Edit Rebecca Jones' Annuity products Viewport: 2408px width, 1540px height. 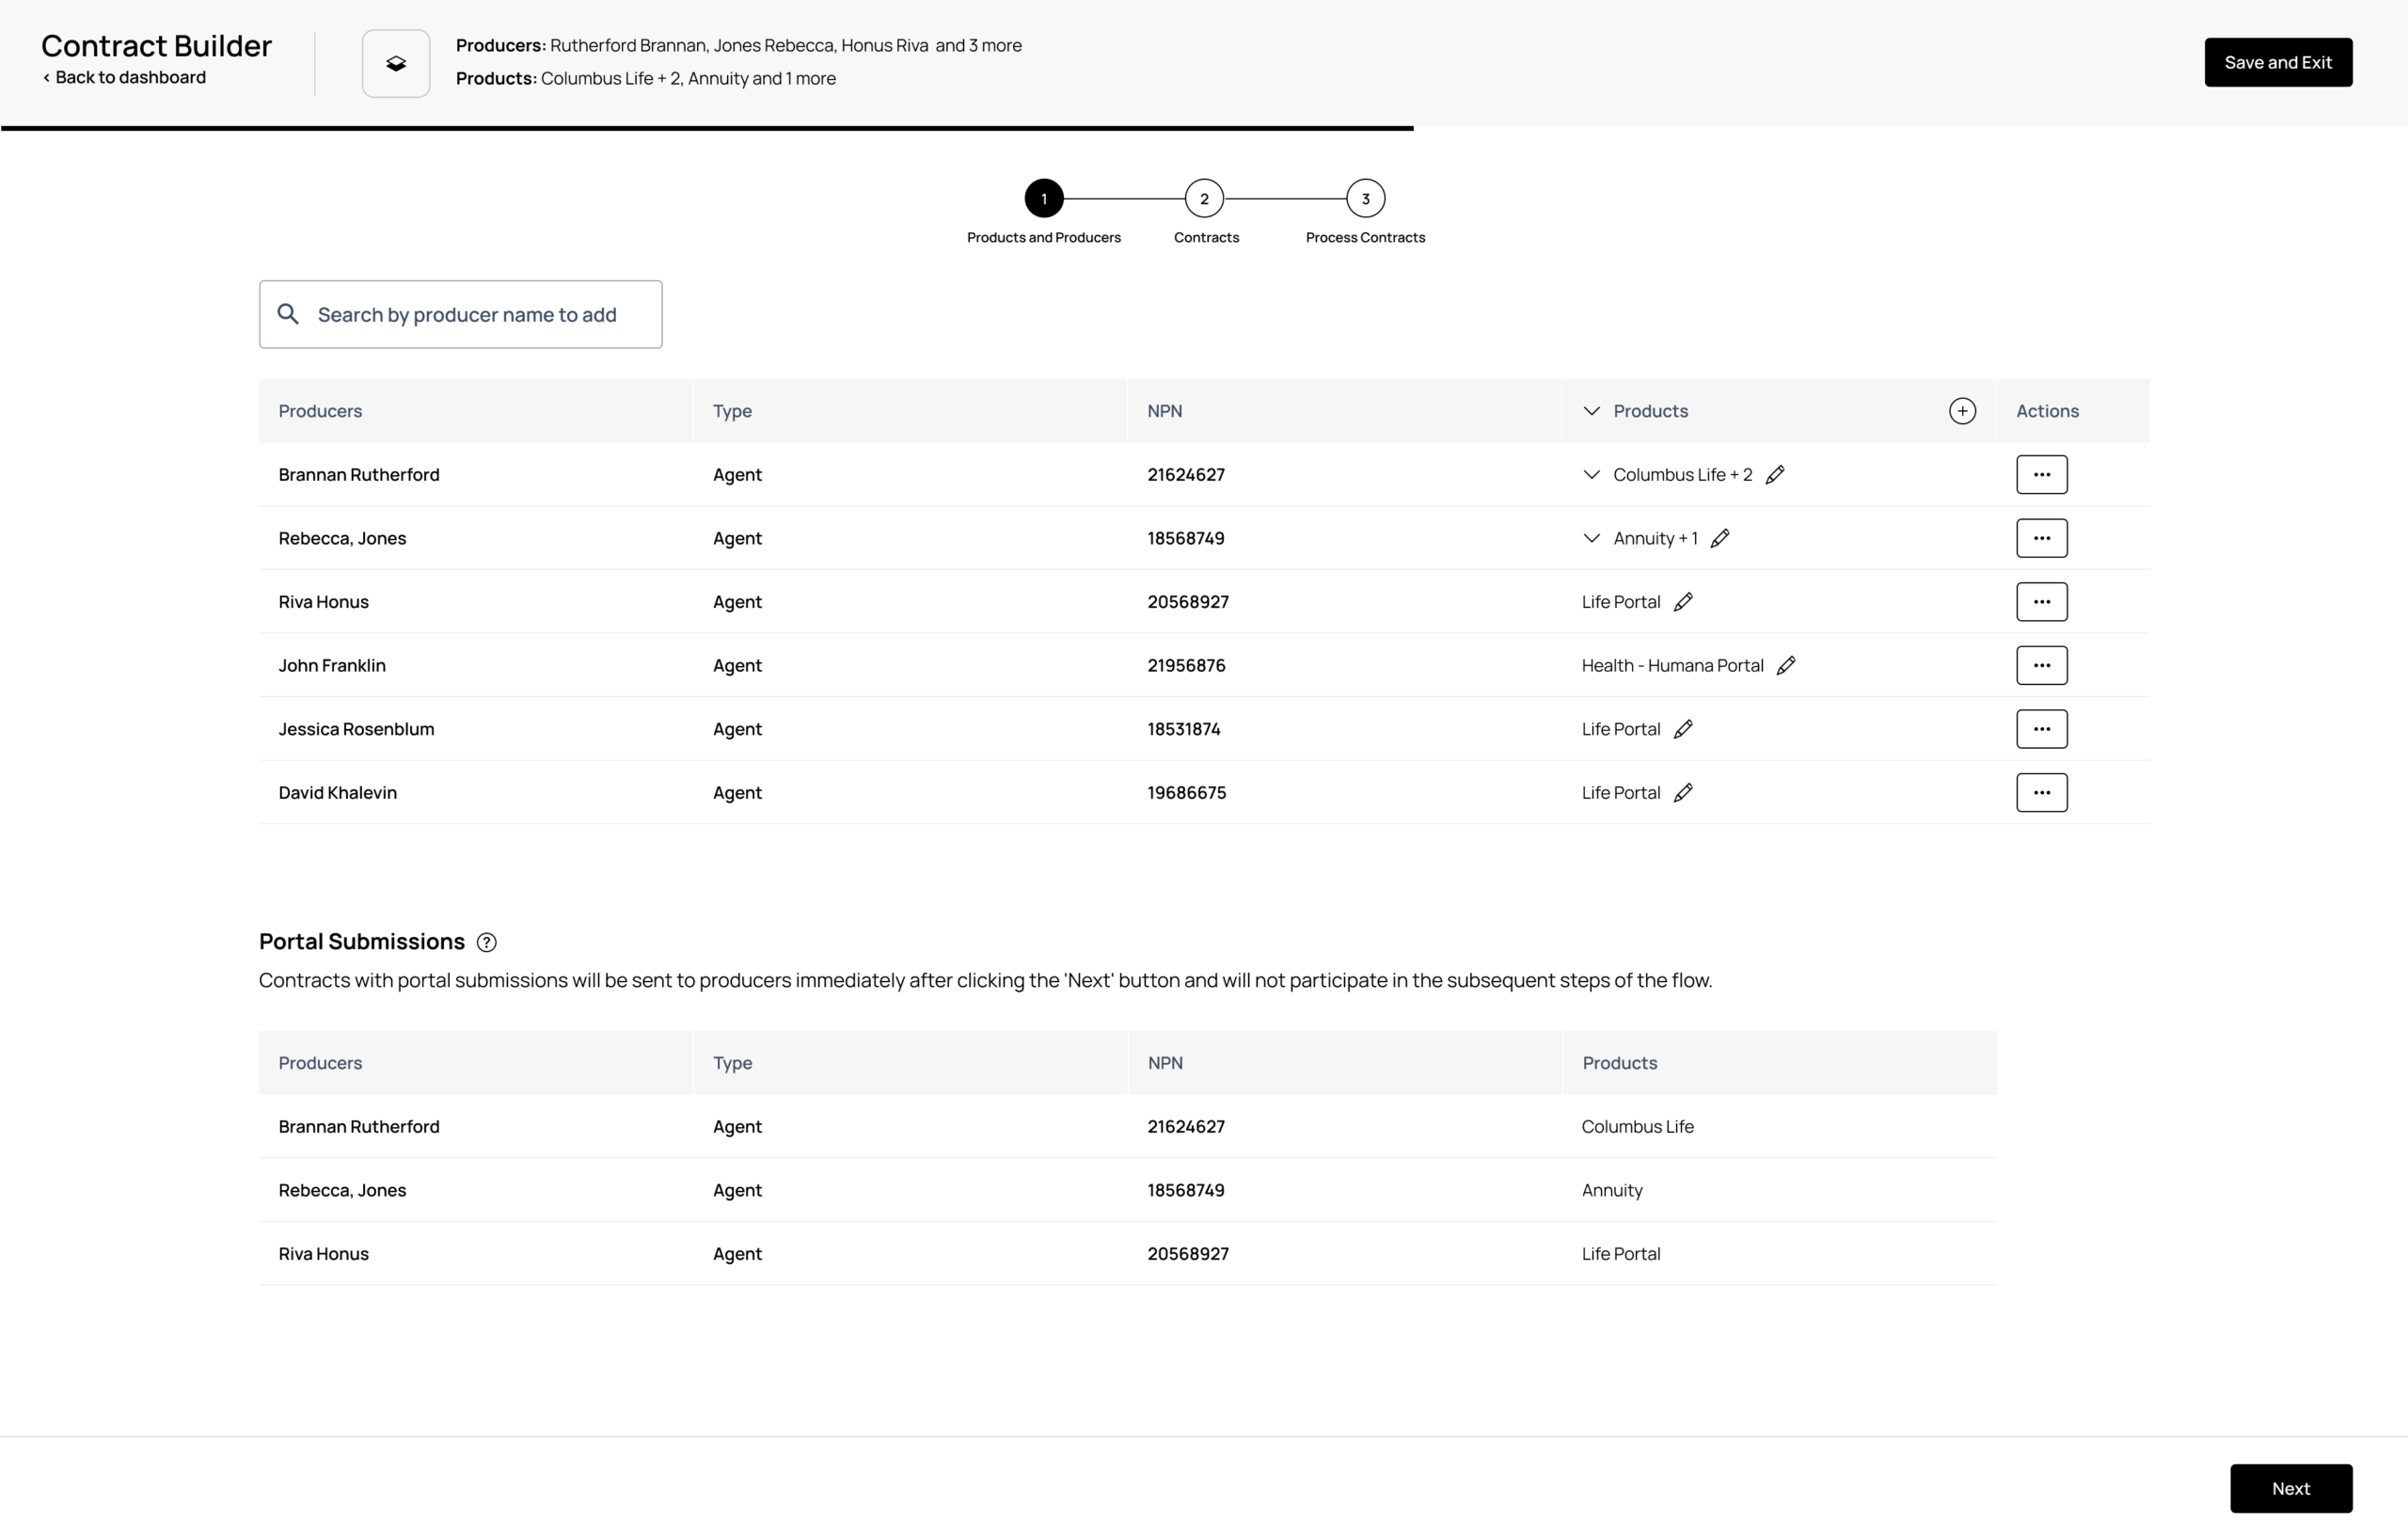[1720, 538]
